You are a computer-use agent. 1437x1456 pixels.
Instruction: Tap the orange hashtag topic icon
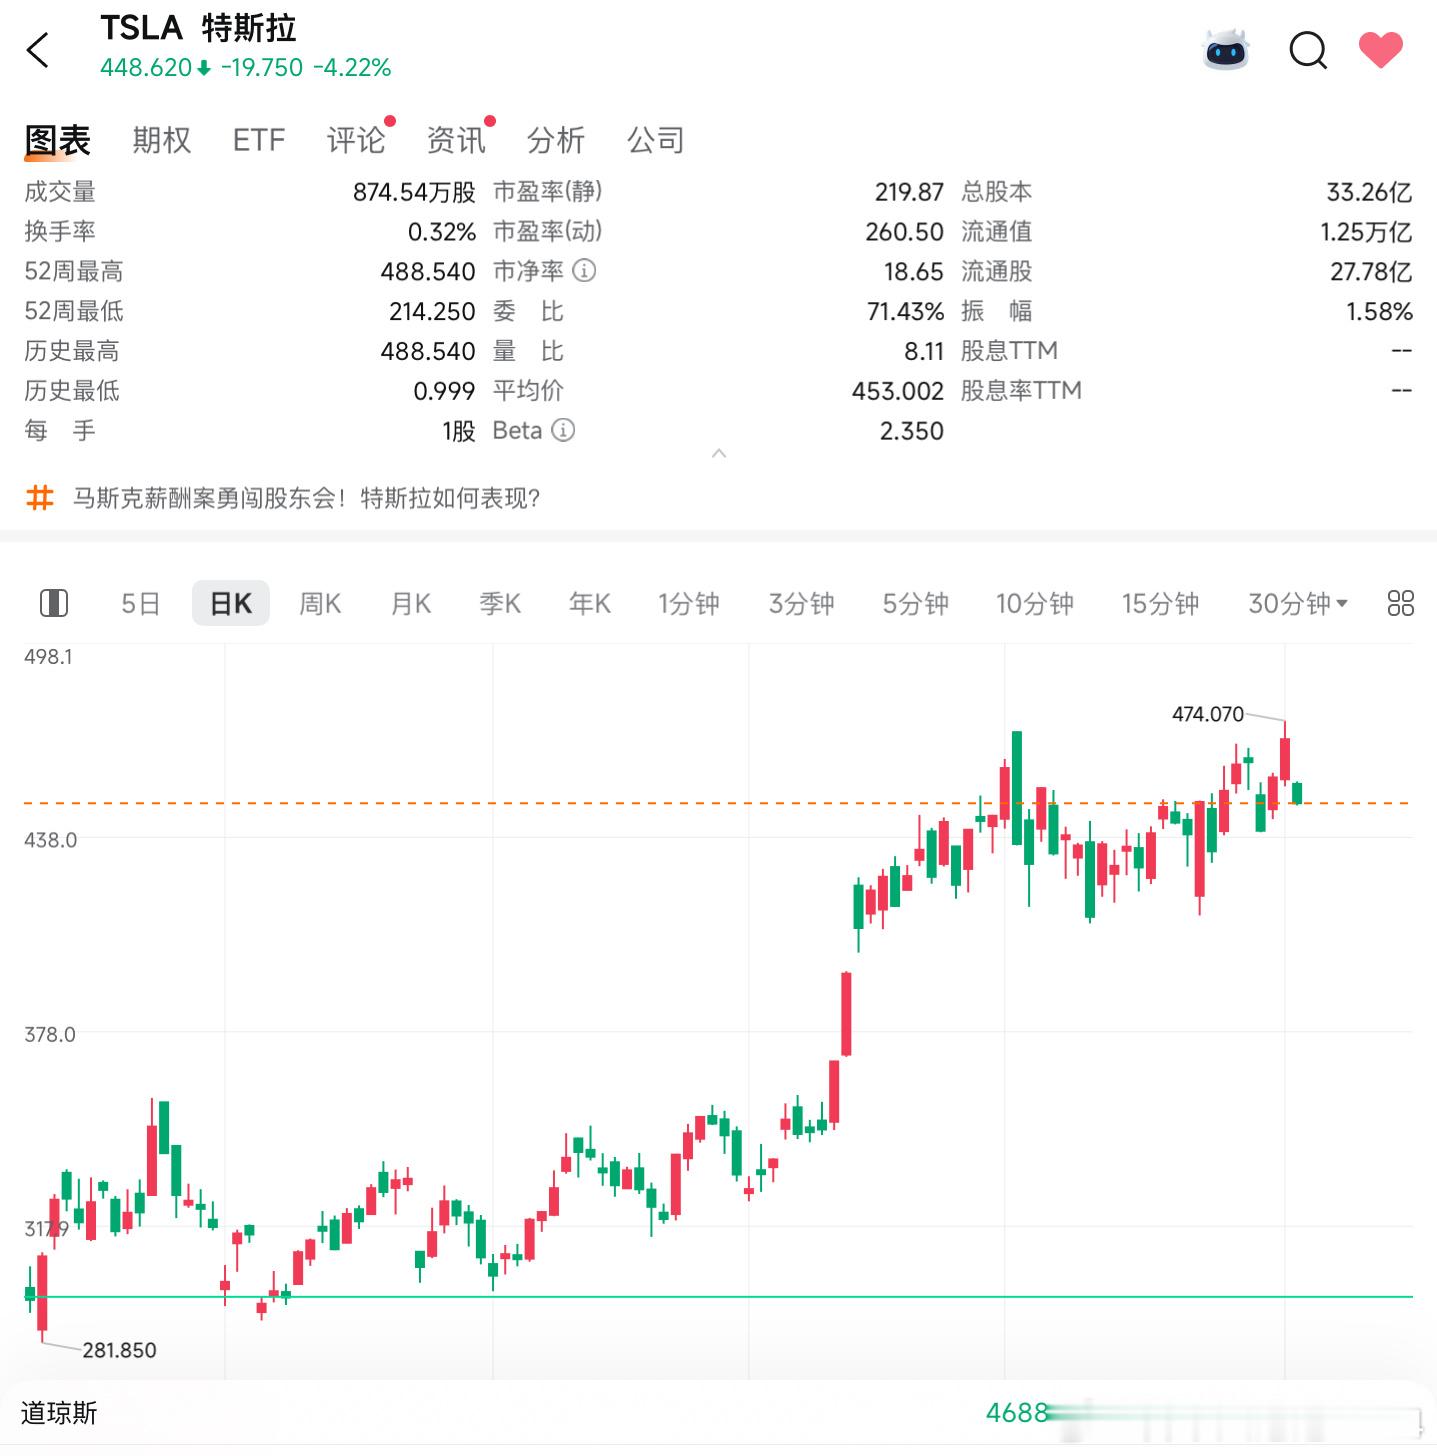coord(39,497)
